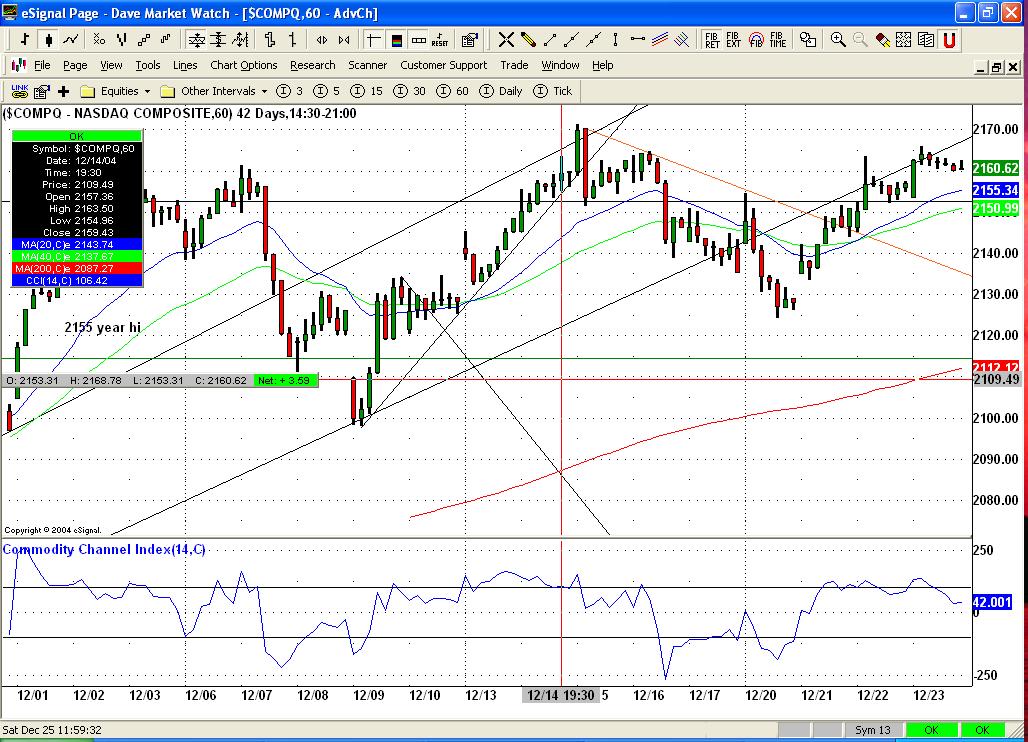Image resolution: width=1028 pixels, height=742 pixels.
Task: Click the Commodity Channel Index(14,C) title
Action: (104, 549)
